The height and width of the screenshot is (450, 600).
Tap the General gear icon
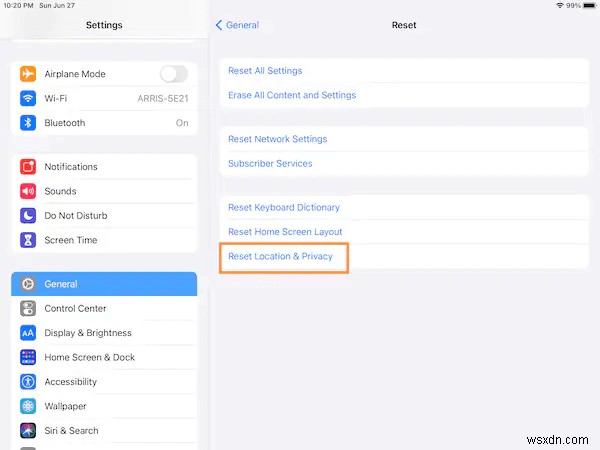click(x=28, y=284)
